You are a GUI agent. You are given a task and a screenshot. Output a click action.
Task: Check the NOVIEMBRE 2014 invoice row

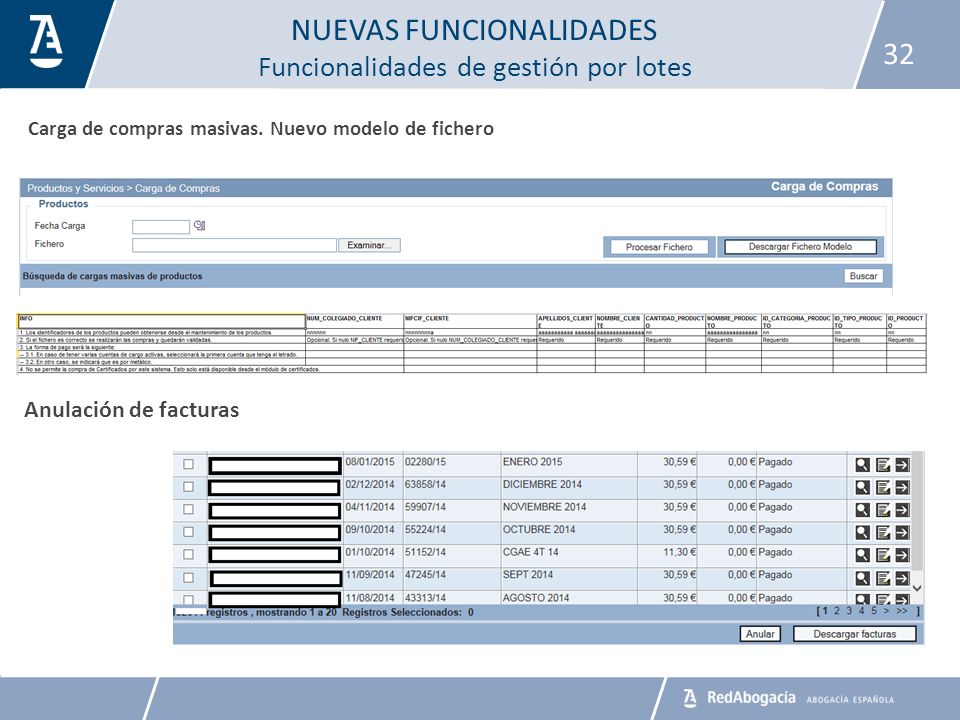[189, 509]
